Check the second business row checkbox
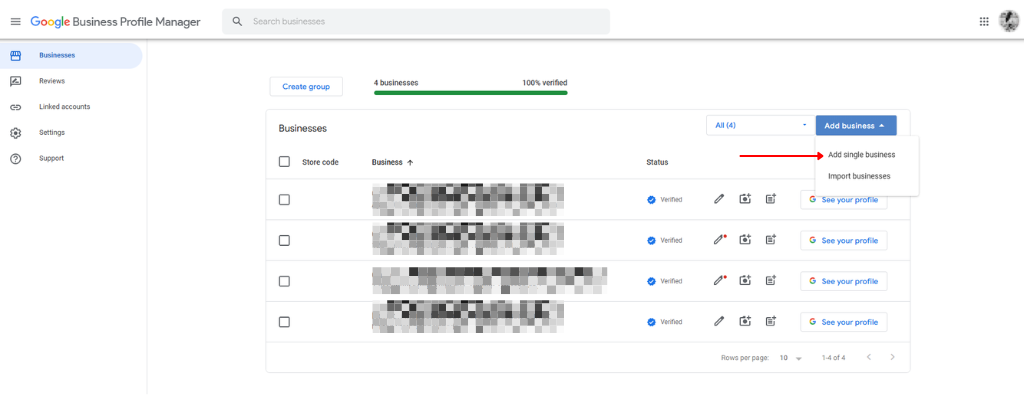This screenshot has width=1024, height=400. [x=284, y=240]
